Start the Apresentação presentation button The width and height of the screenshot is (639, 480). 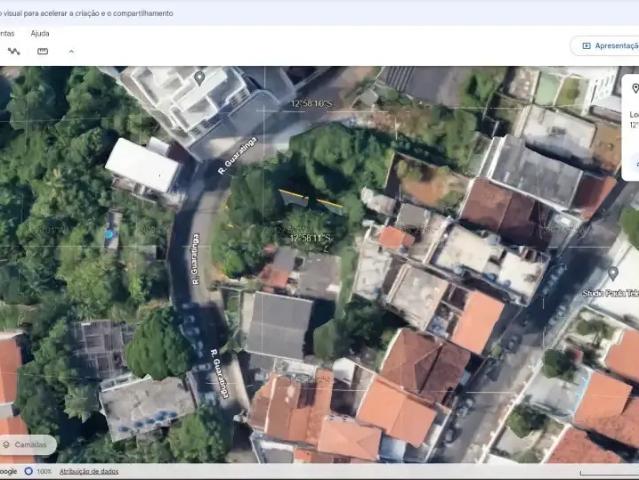[x=607, y=46]
